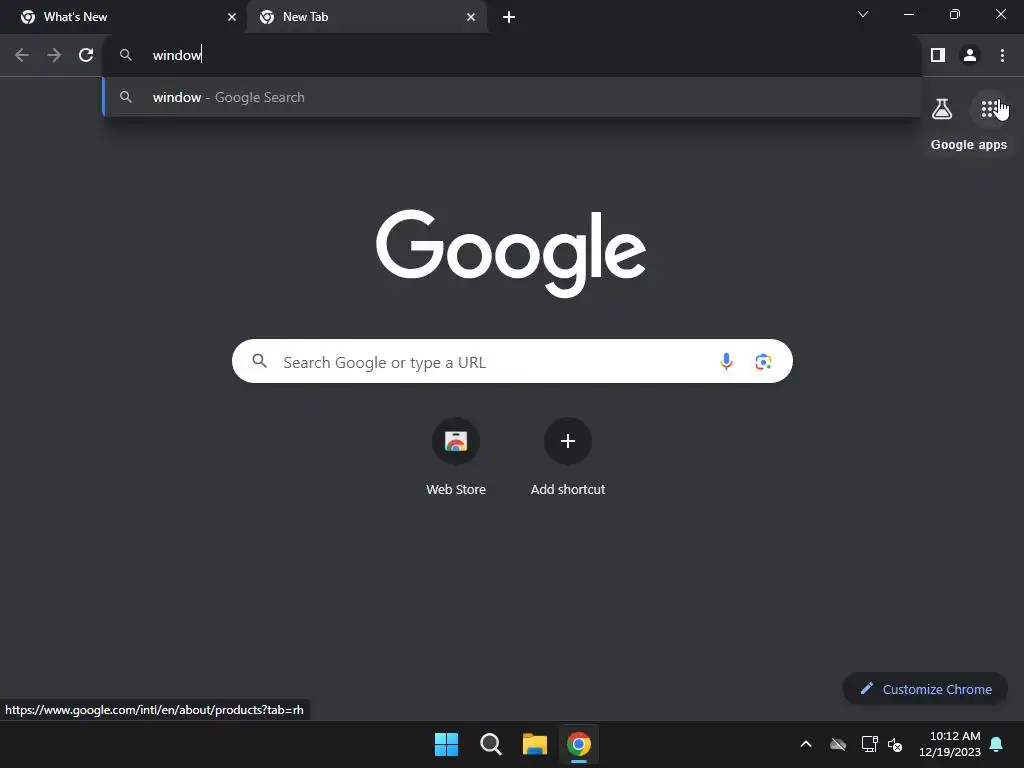Open Search Labs flask icon
The width and height of the screenshot is (1024, 768).
[x=942, y=109]
